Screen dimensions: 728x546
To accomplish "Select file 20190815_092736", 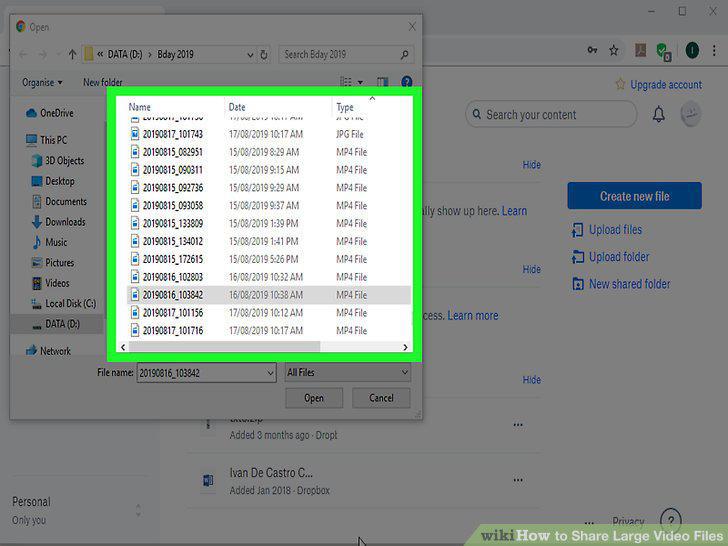I will tap(268, 188).
